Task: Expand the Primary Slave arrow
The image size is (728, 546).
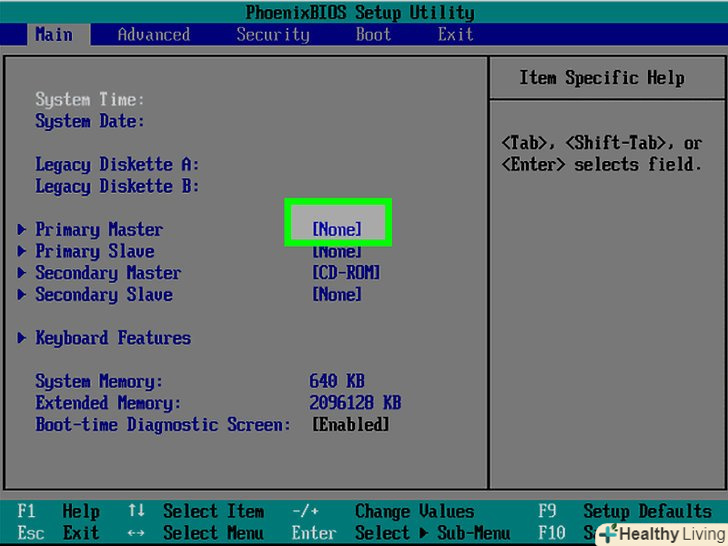Action: [21, 251]
